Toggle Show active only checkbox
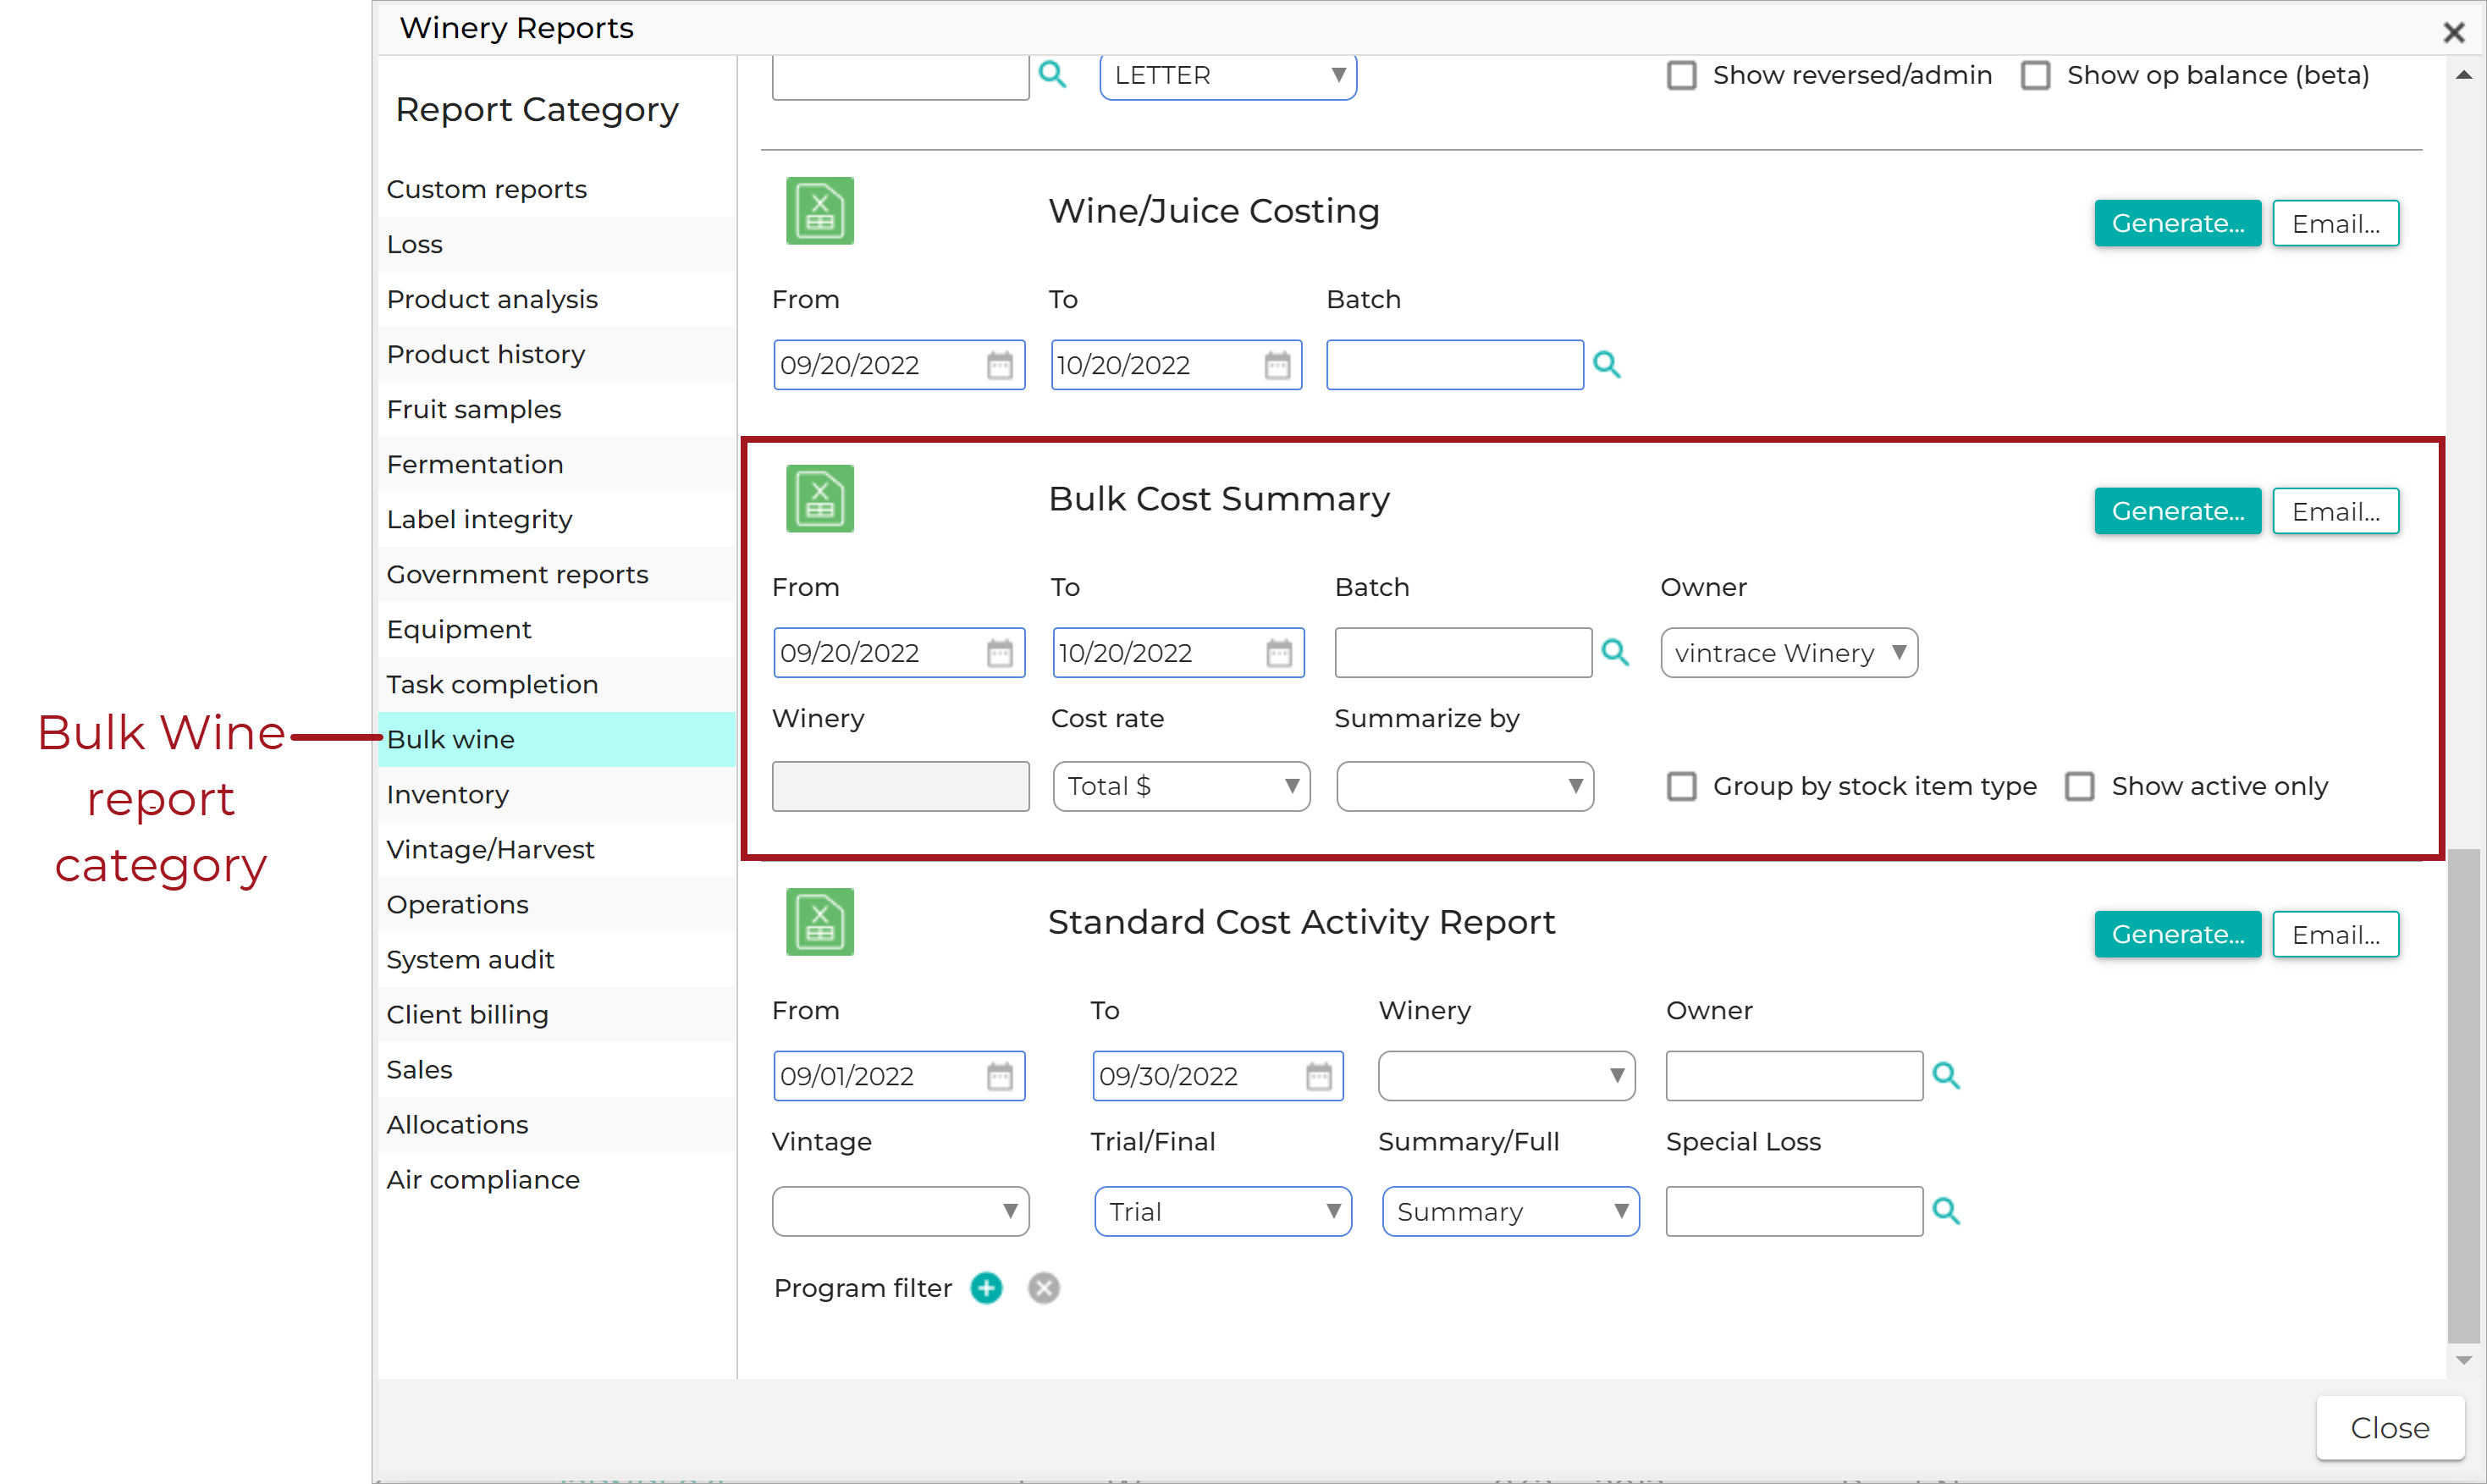This screenshot has width=2487, height=1484. click(x=2079, y=786)
